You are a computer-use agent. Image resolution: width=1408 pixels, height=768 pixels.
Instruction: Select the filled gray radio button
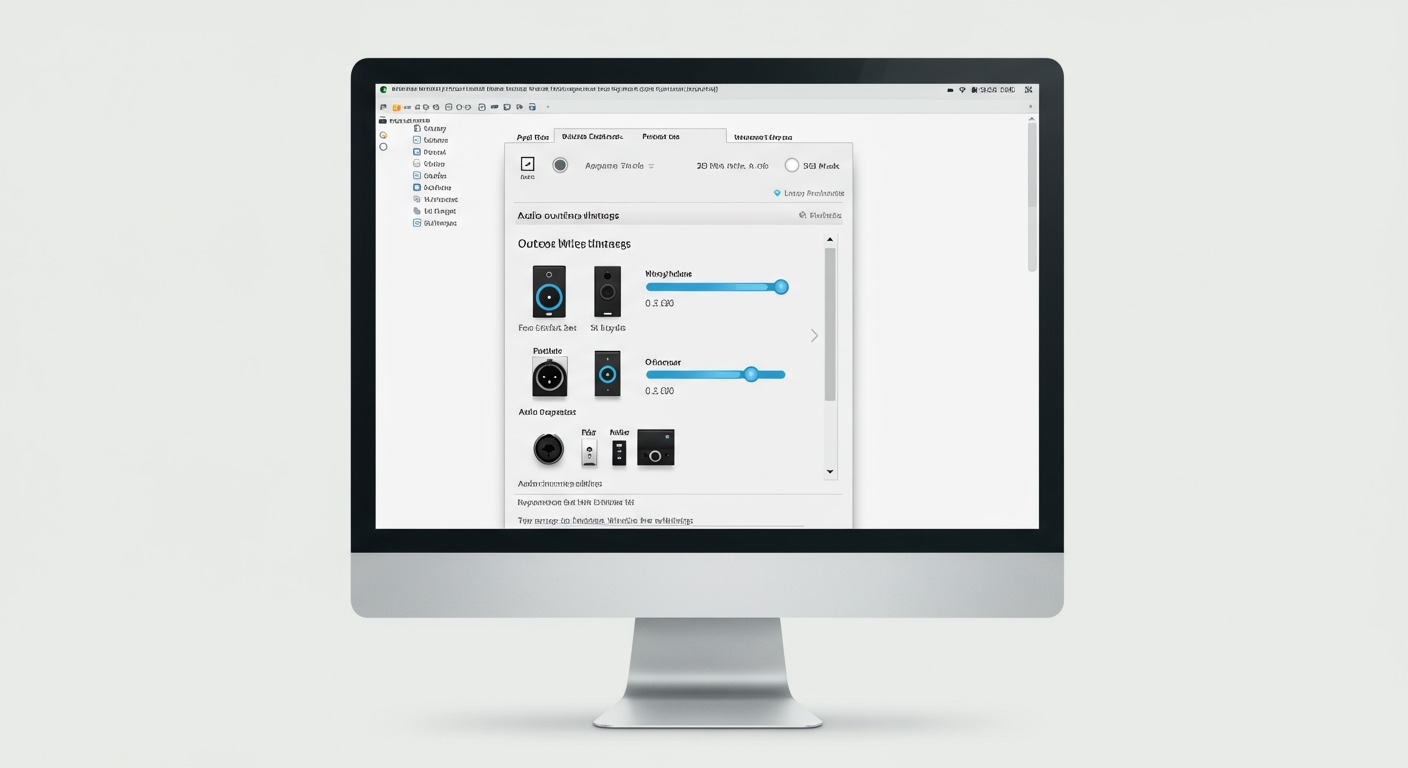560,165
